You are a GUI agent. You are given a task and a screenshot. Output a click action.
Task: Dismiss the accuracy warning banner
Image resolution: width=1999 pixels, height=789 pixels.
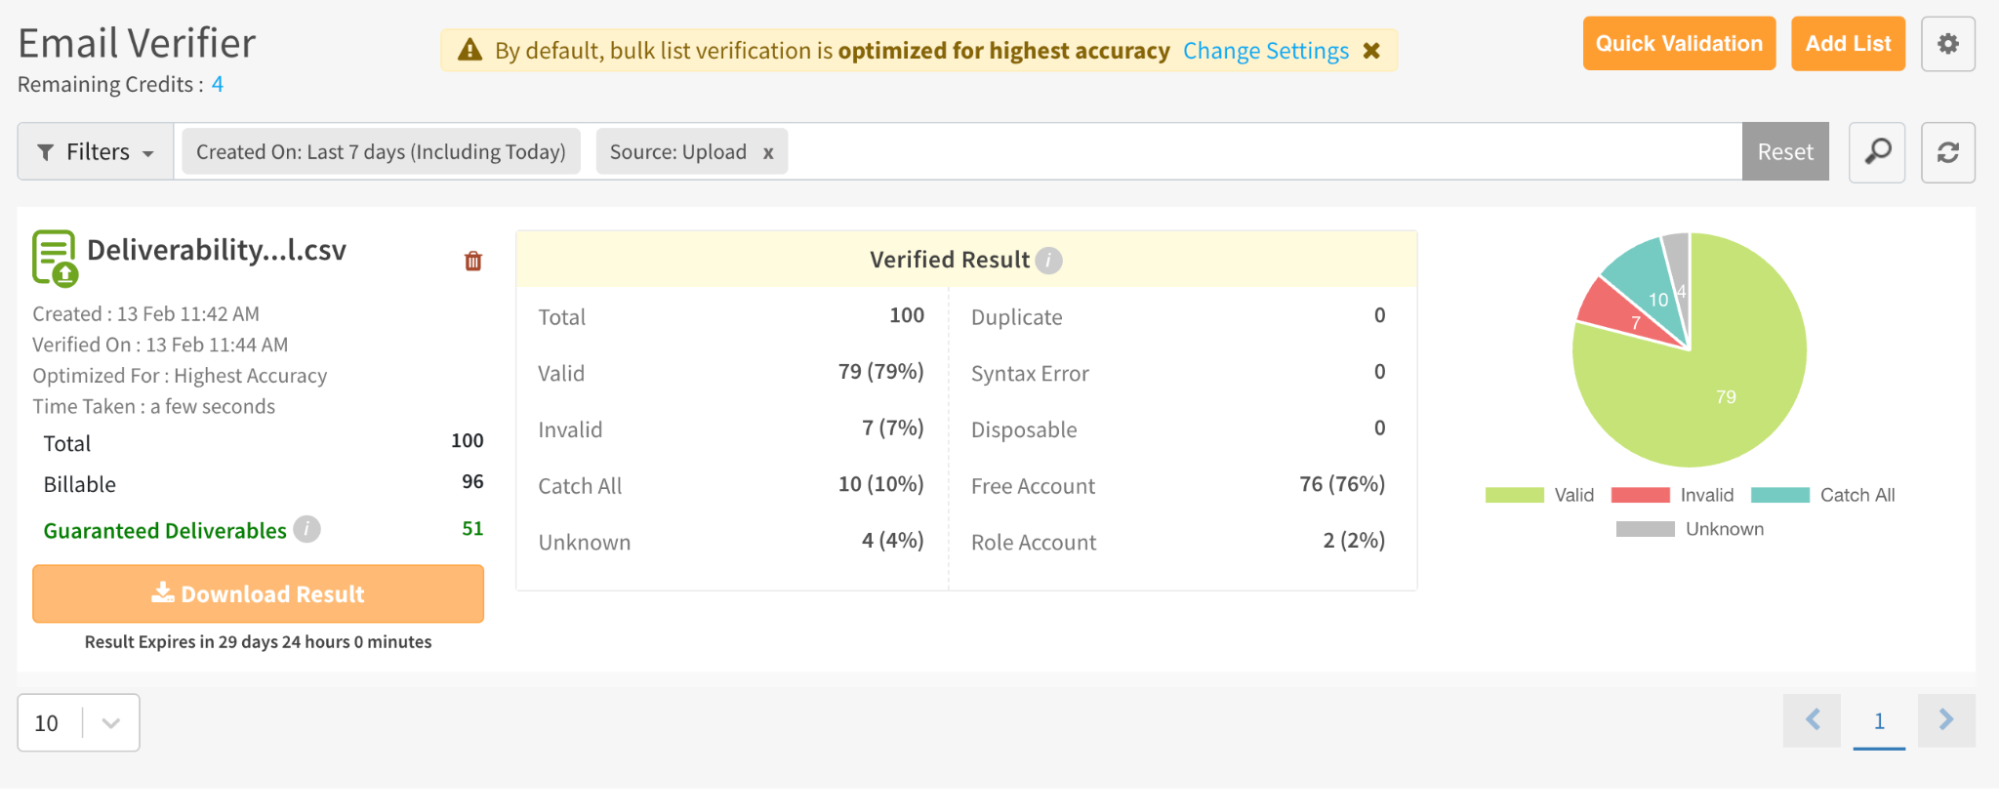(1372, 50)
